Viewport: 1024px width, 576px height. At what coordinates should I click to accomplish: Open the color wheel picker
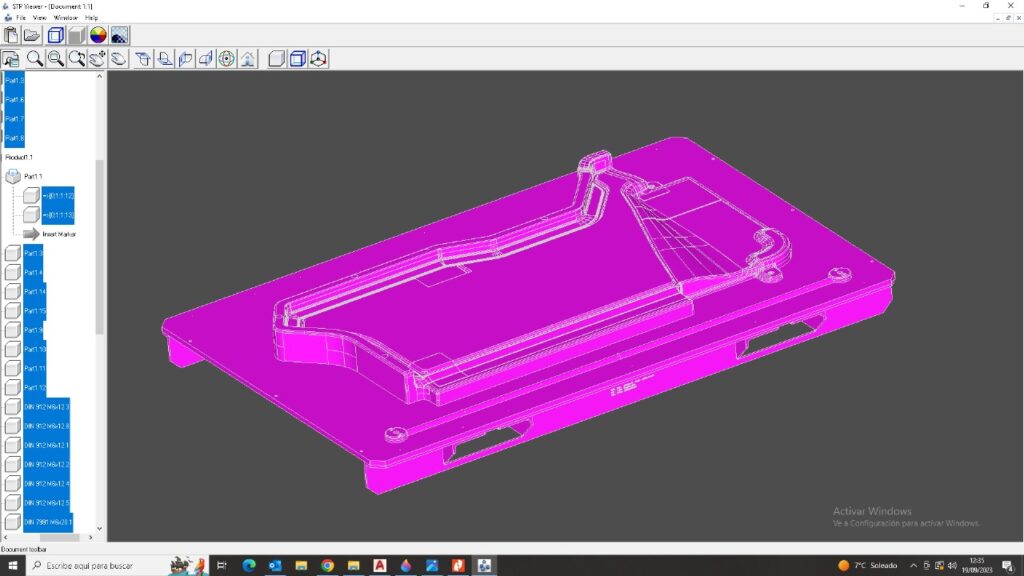(x=98, y=36)
